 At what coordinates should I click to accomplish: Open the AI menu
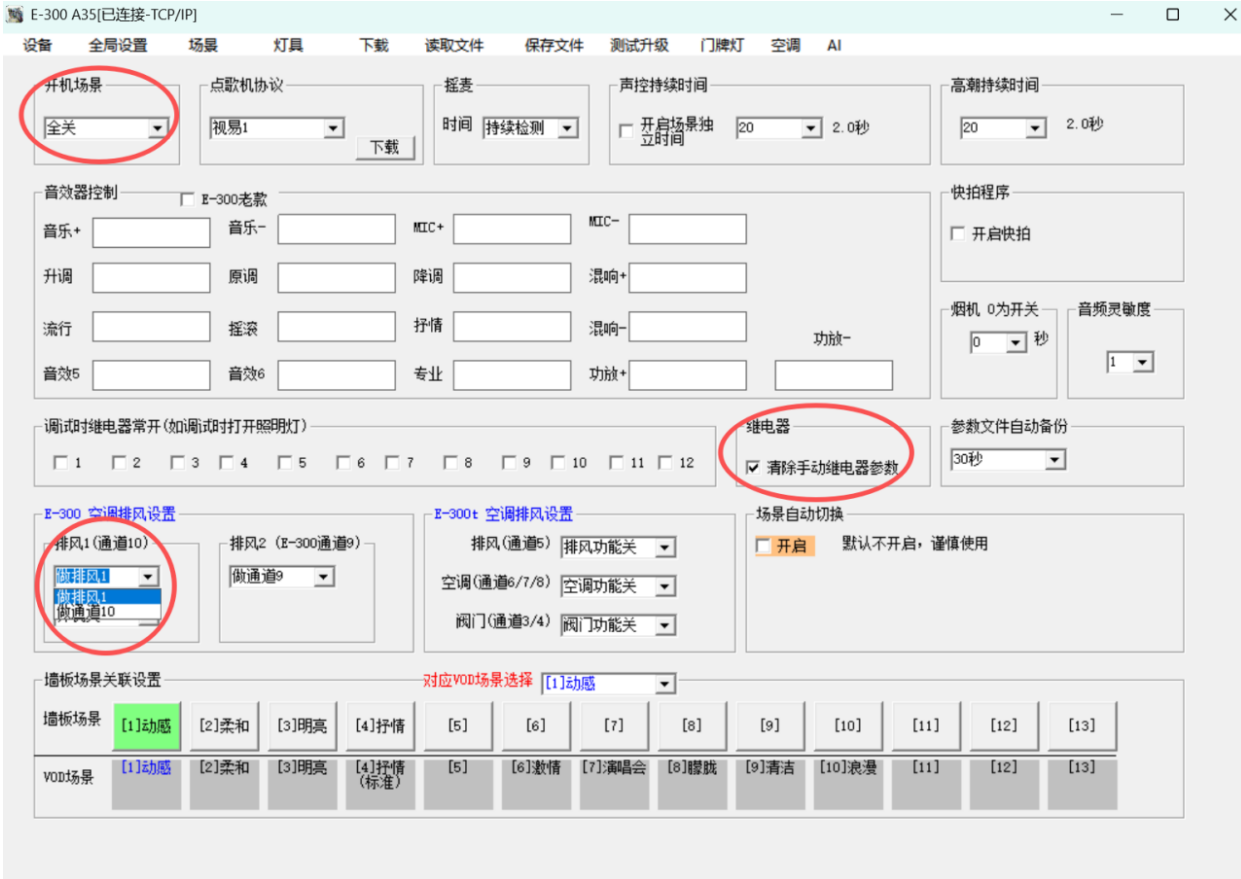[834, 45]
